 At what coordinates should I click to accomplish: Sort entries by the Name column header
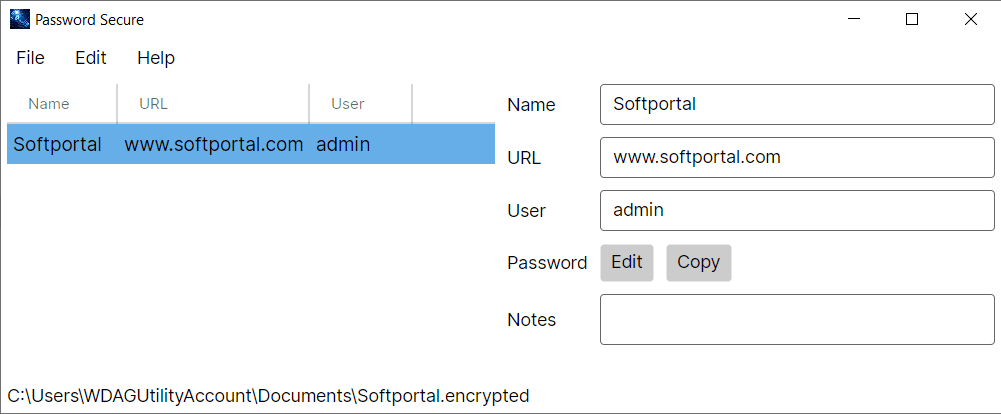[49, 104]
